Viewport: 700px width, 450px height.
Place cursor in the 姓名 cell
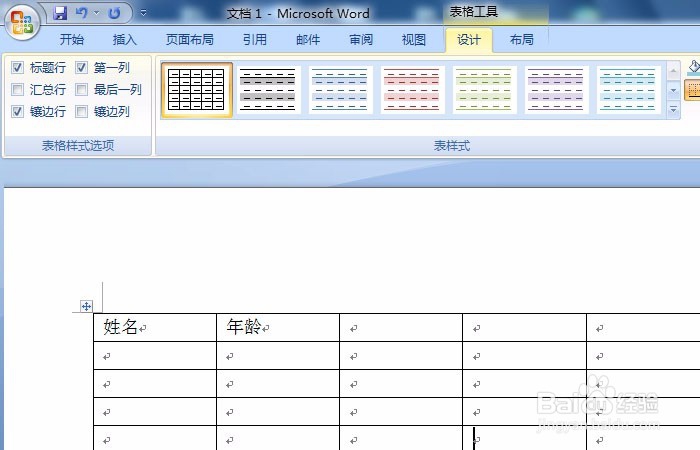pyautogui.click(x=155, y=327)
